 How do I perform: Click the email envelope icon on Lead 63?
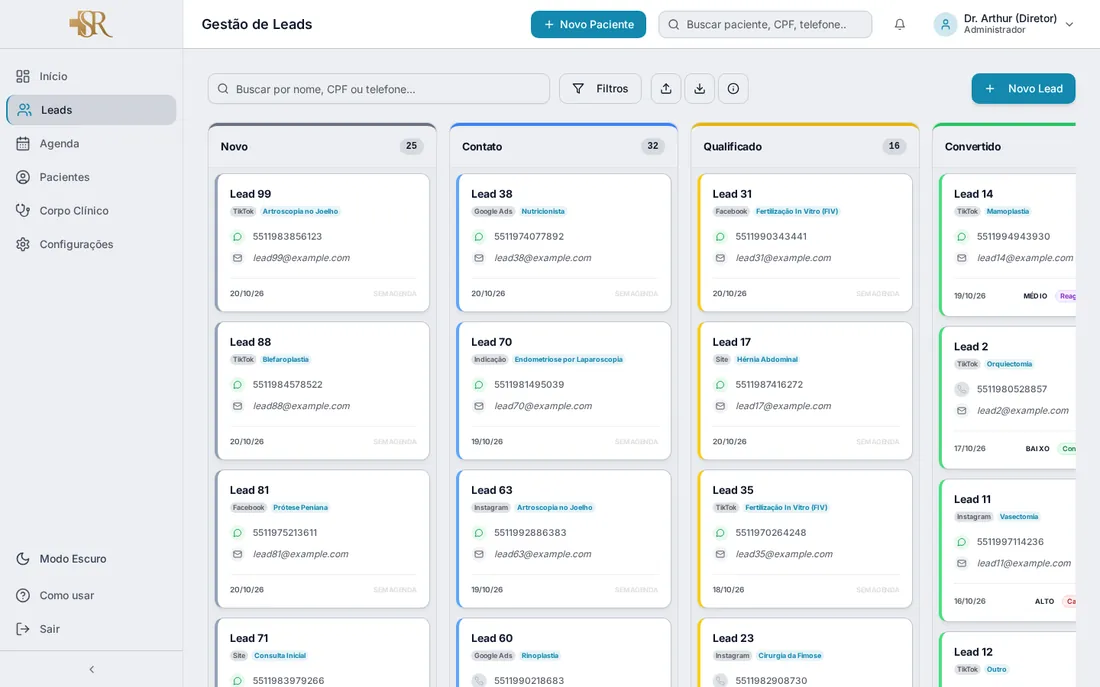click(478, 554)
